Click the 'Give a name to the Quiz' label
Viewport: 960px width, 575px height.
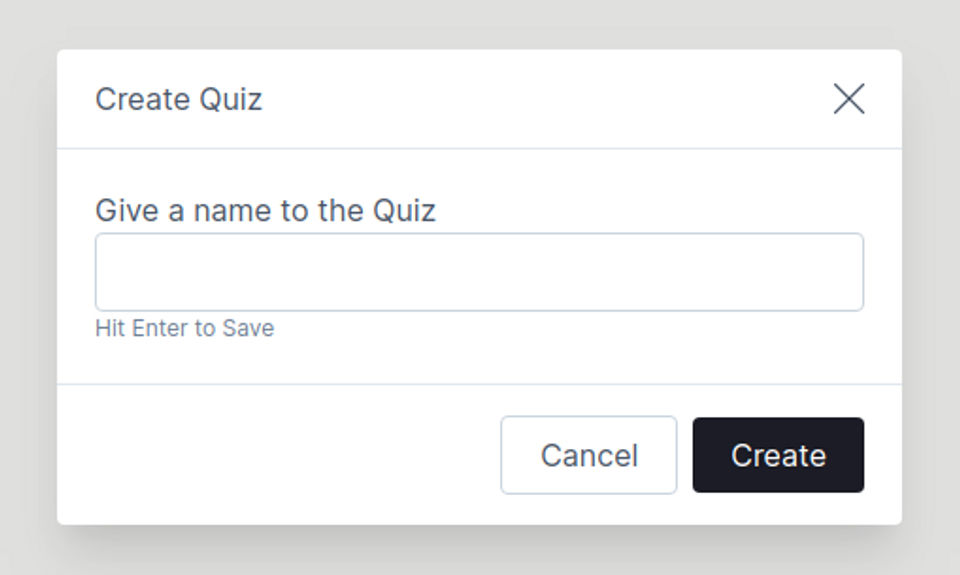click(265, 211)
